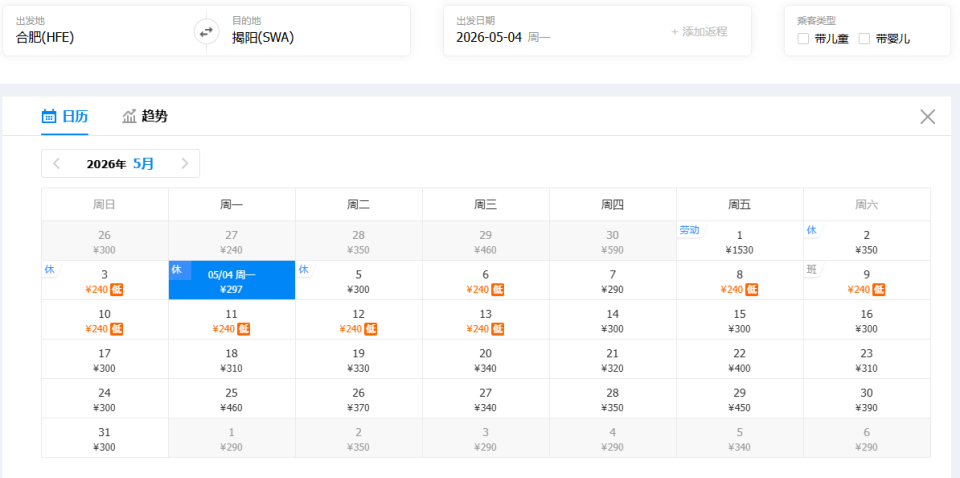The image size is (960, 478).
Task: Select May 5 priced ¥300
Action: point(359,280)
